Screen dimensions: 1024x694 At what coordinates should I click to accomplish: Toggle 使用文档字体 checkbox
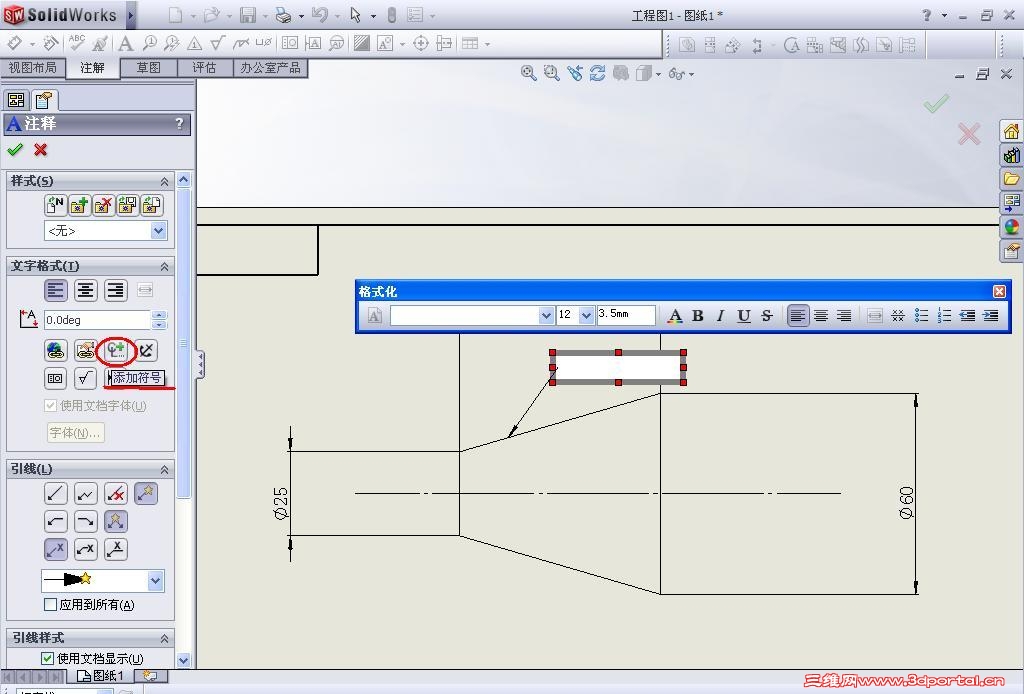click(x=50, y=405)
